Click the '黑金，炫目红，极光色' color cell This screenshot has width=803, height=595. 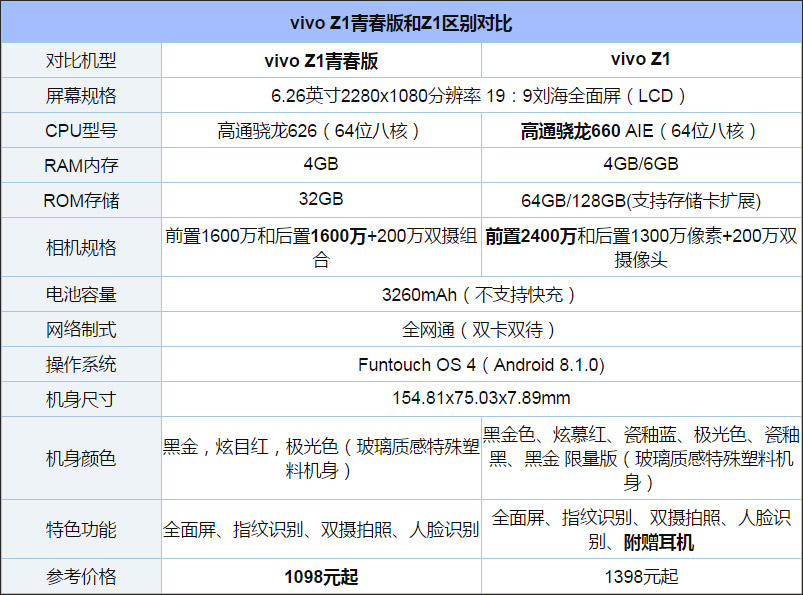click(x=321, y=458)
